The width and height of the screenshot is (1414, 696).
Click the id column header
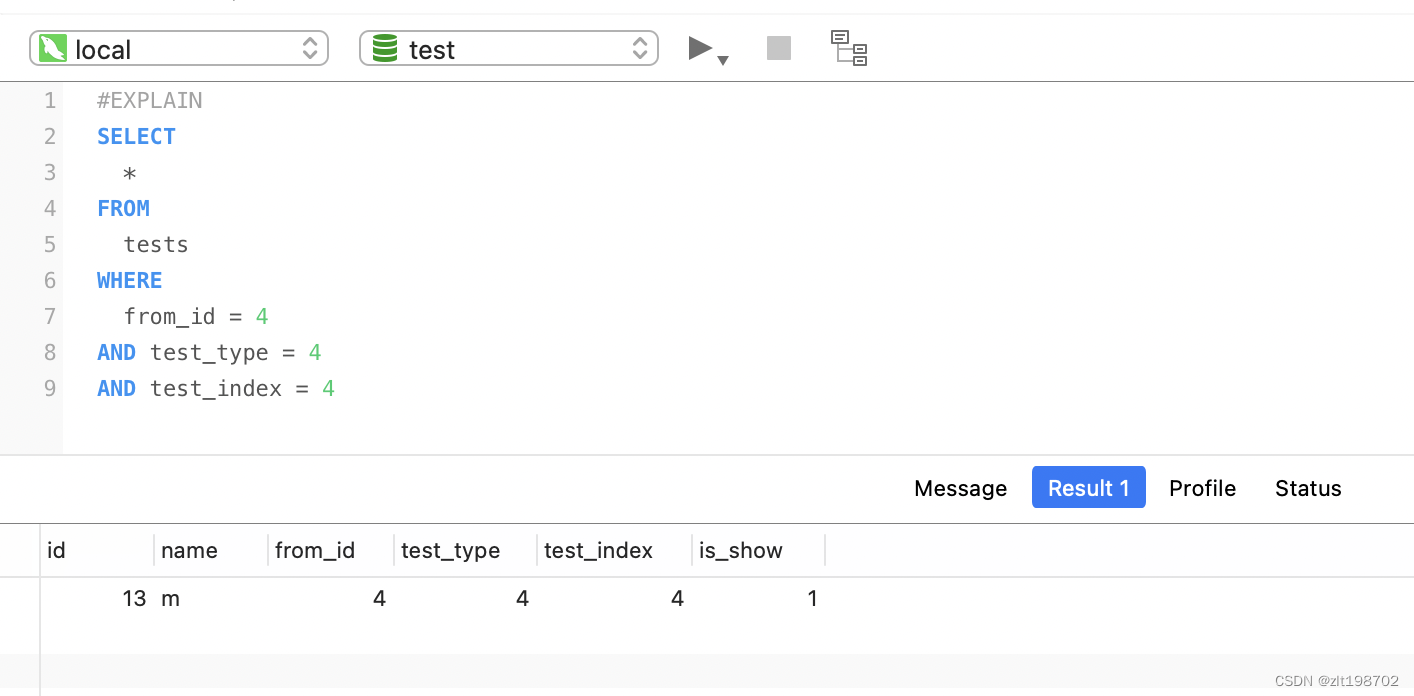pos(57,550)
